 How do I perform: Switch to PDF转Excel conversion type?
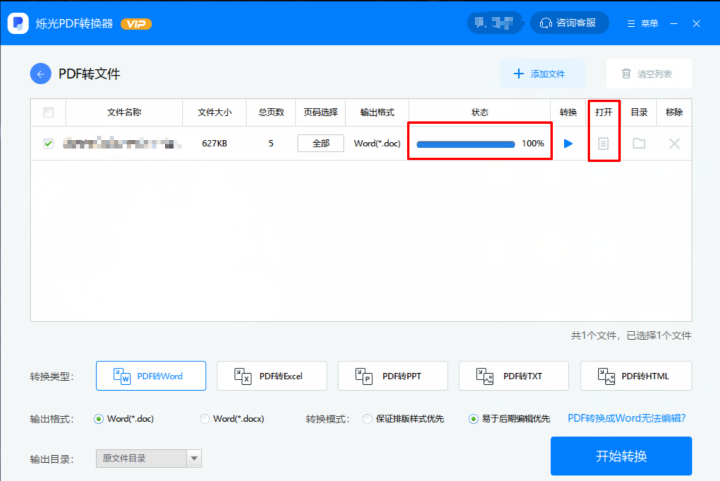(x=272, y=376)
